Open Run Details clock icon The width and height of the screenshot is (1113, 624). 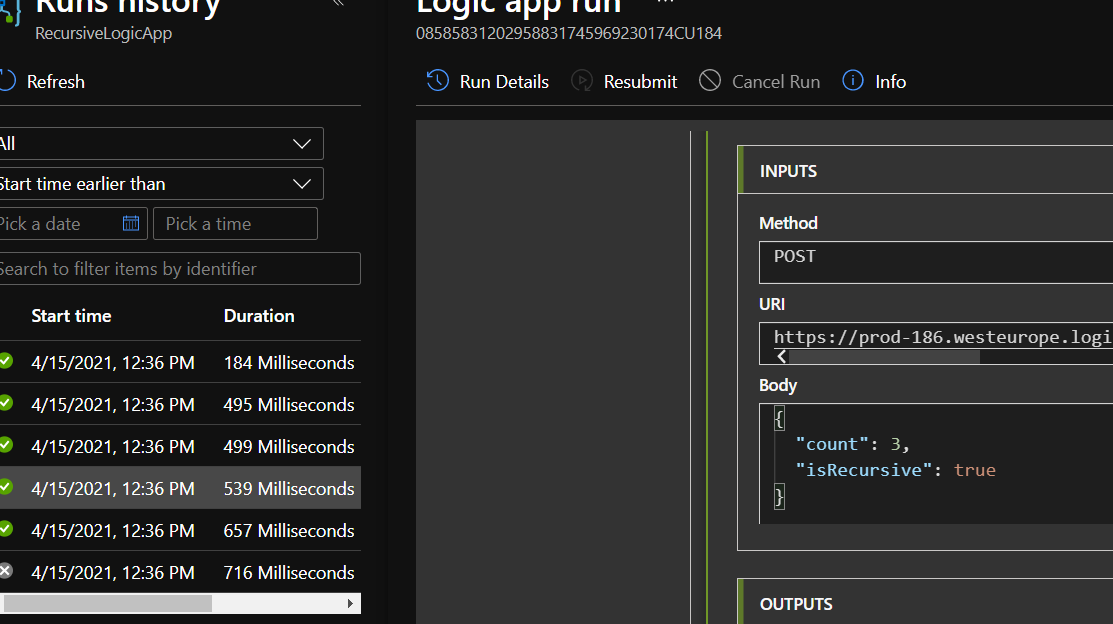(437, 81)
